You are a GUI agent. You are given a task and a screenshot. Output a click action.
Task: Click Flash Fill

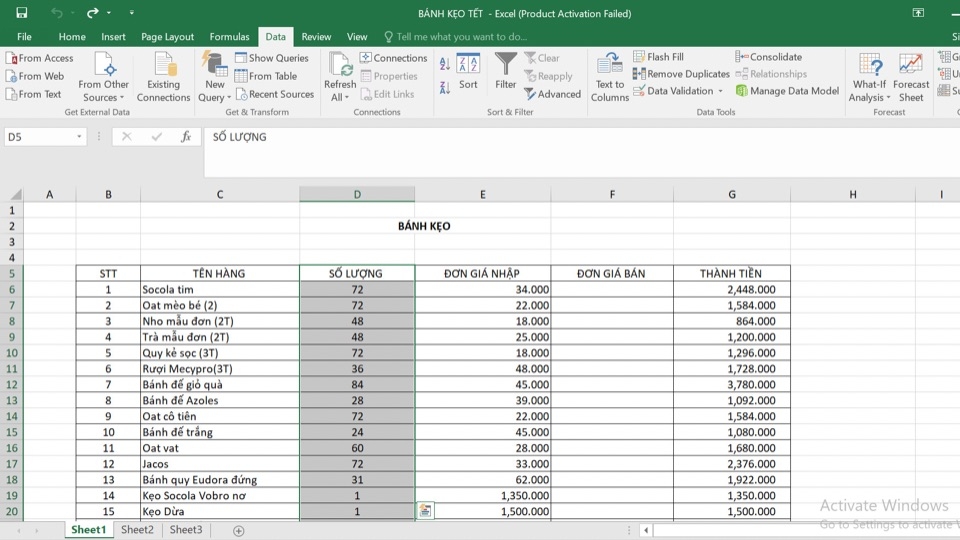coord(658,57)
